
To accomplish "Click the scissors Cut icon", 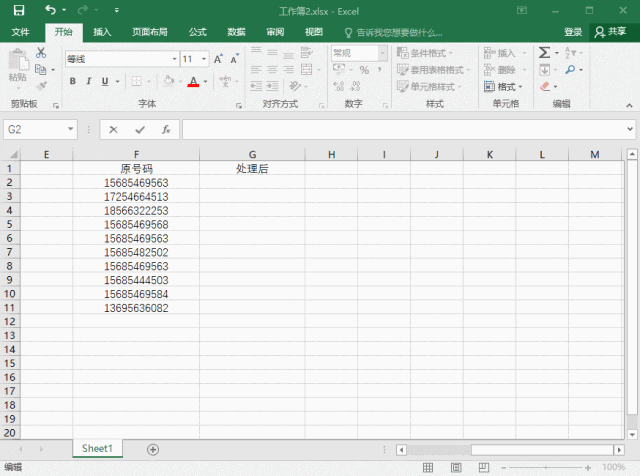I will point(41,53).
